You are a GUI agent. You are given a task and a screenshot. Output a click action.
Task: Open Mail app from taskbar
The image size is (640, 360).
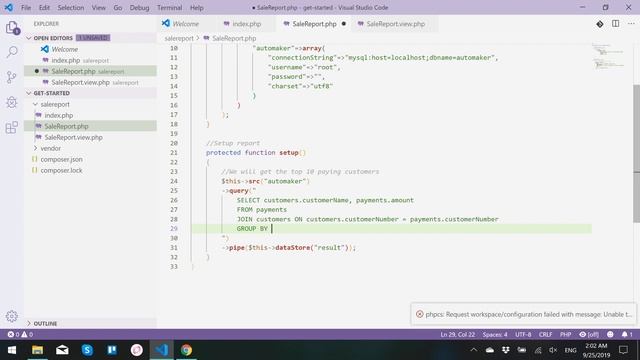coord(62,350)
